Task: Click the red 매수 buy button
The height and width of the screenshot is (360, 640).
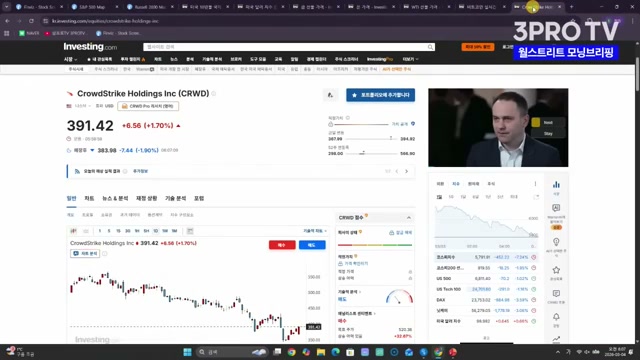Action: point(282,245)
